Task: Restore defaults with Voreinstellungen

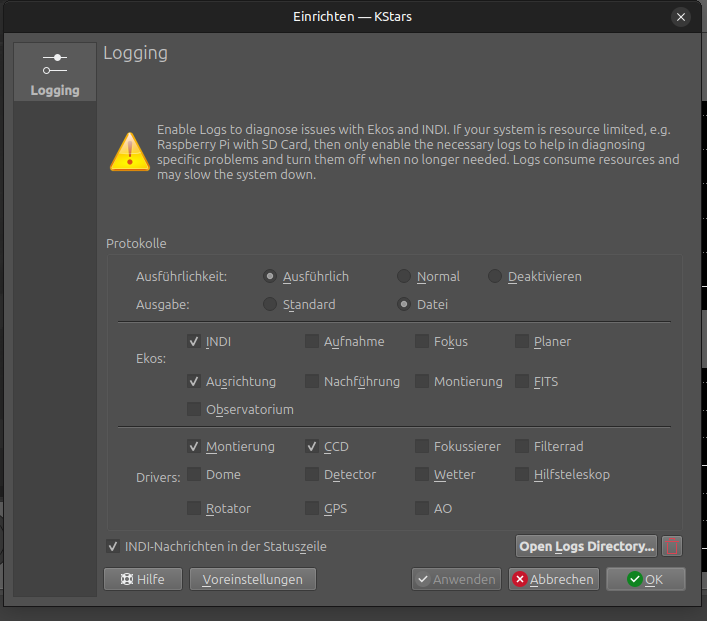Action: (x=252, y=579)
